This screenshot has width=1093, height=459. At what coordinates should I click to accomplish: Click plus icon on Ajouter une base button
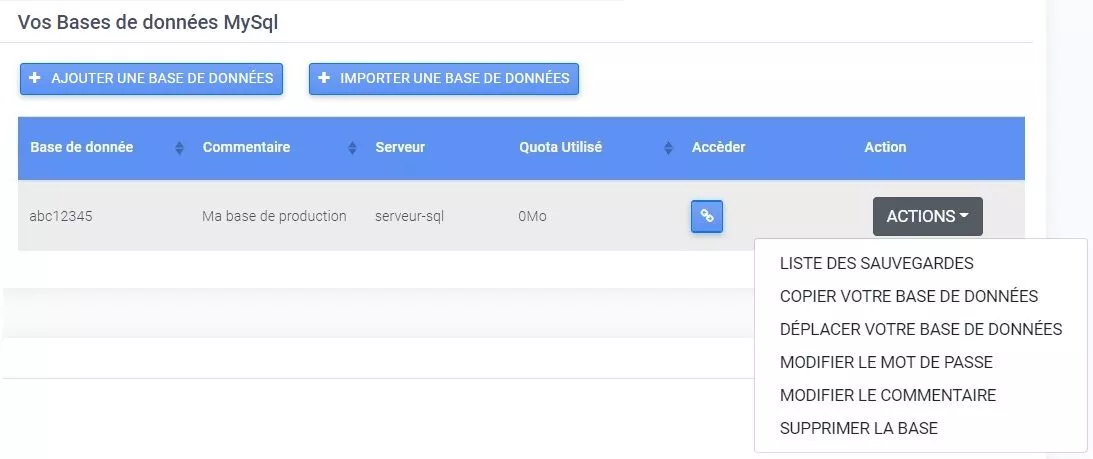click(x=35, y=78)
